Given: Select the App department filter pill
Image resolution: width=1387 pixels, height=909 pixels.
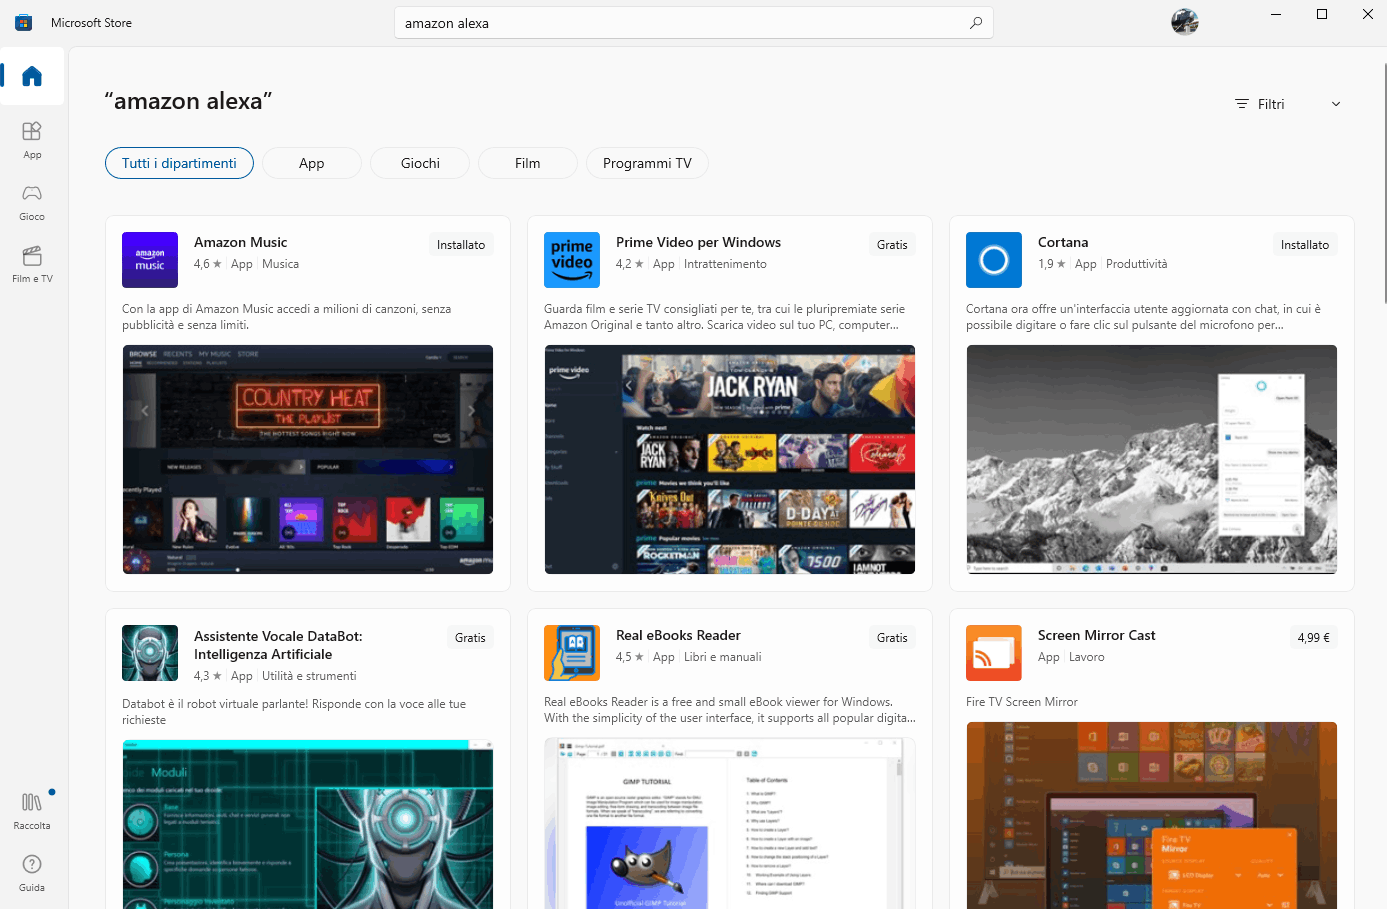Looking at the screenshot, I should click(312, 163).
